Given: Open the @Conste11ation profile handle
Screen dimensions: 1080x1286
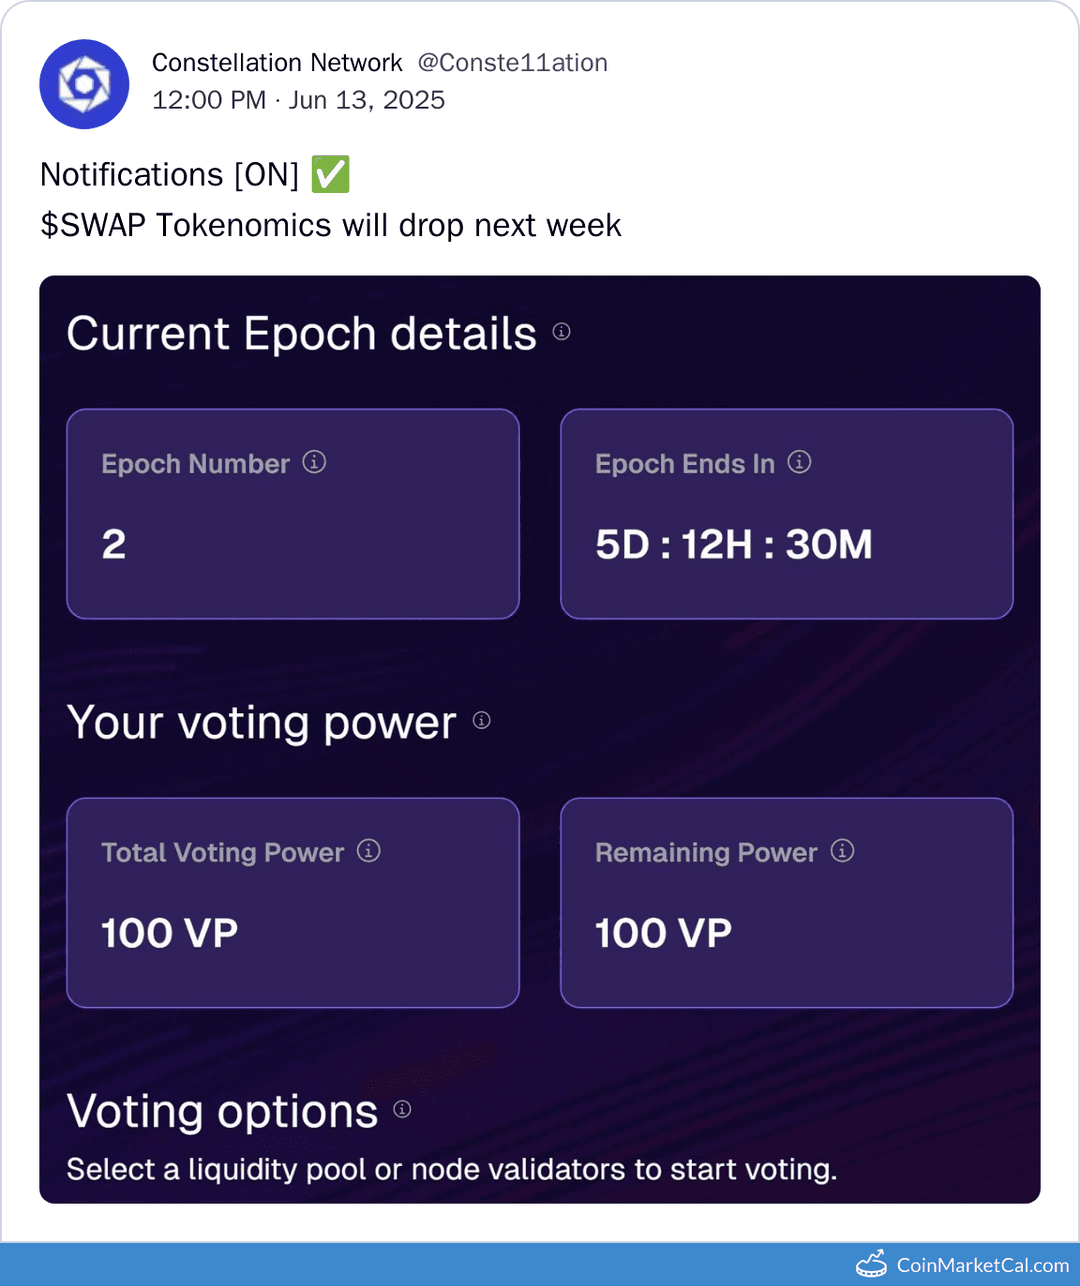Looking at the screenshot, I should tap(513, 62).
